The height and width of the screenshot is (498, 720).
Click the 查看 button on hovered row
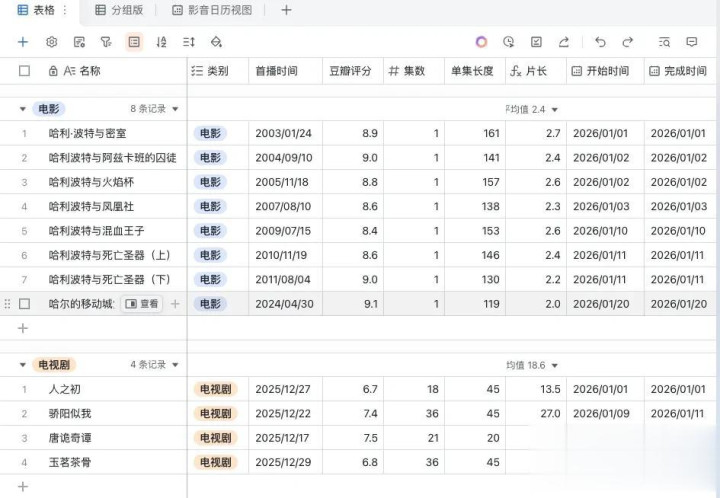click(142, 304)
